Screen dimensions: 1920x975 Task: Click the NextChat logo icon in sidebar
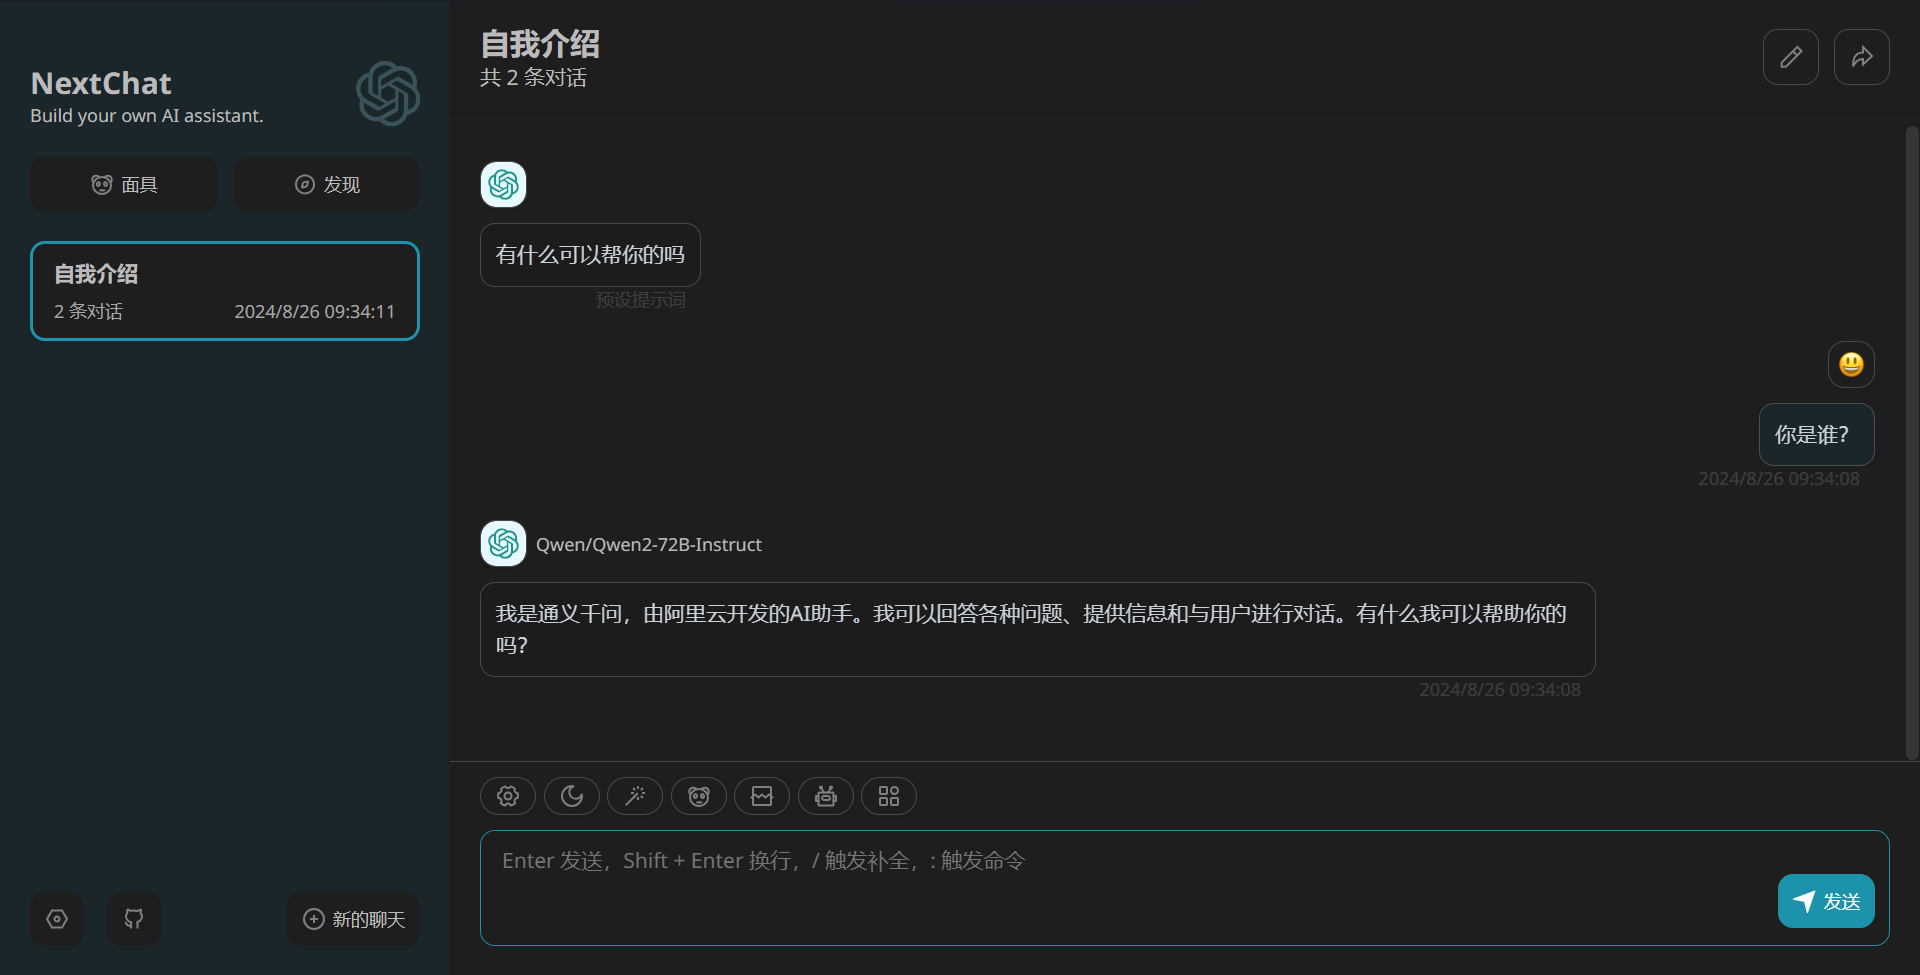tap(388, 94)
